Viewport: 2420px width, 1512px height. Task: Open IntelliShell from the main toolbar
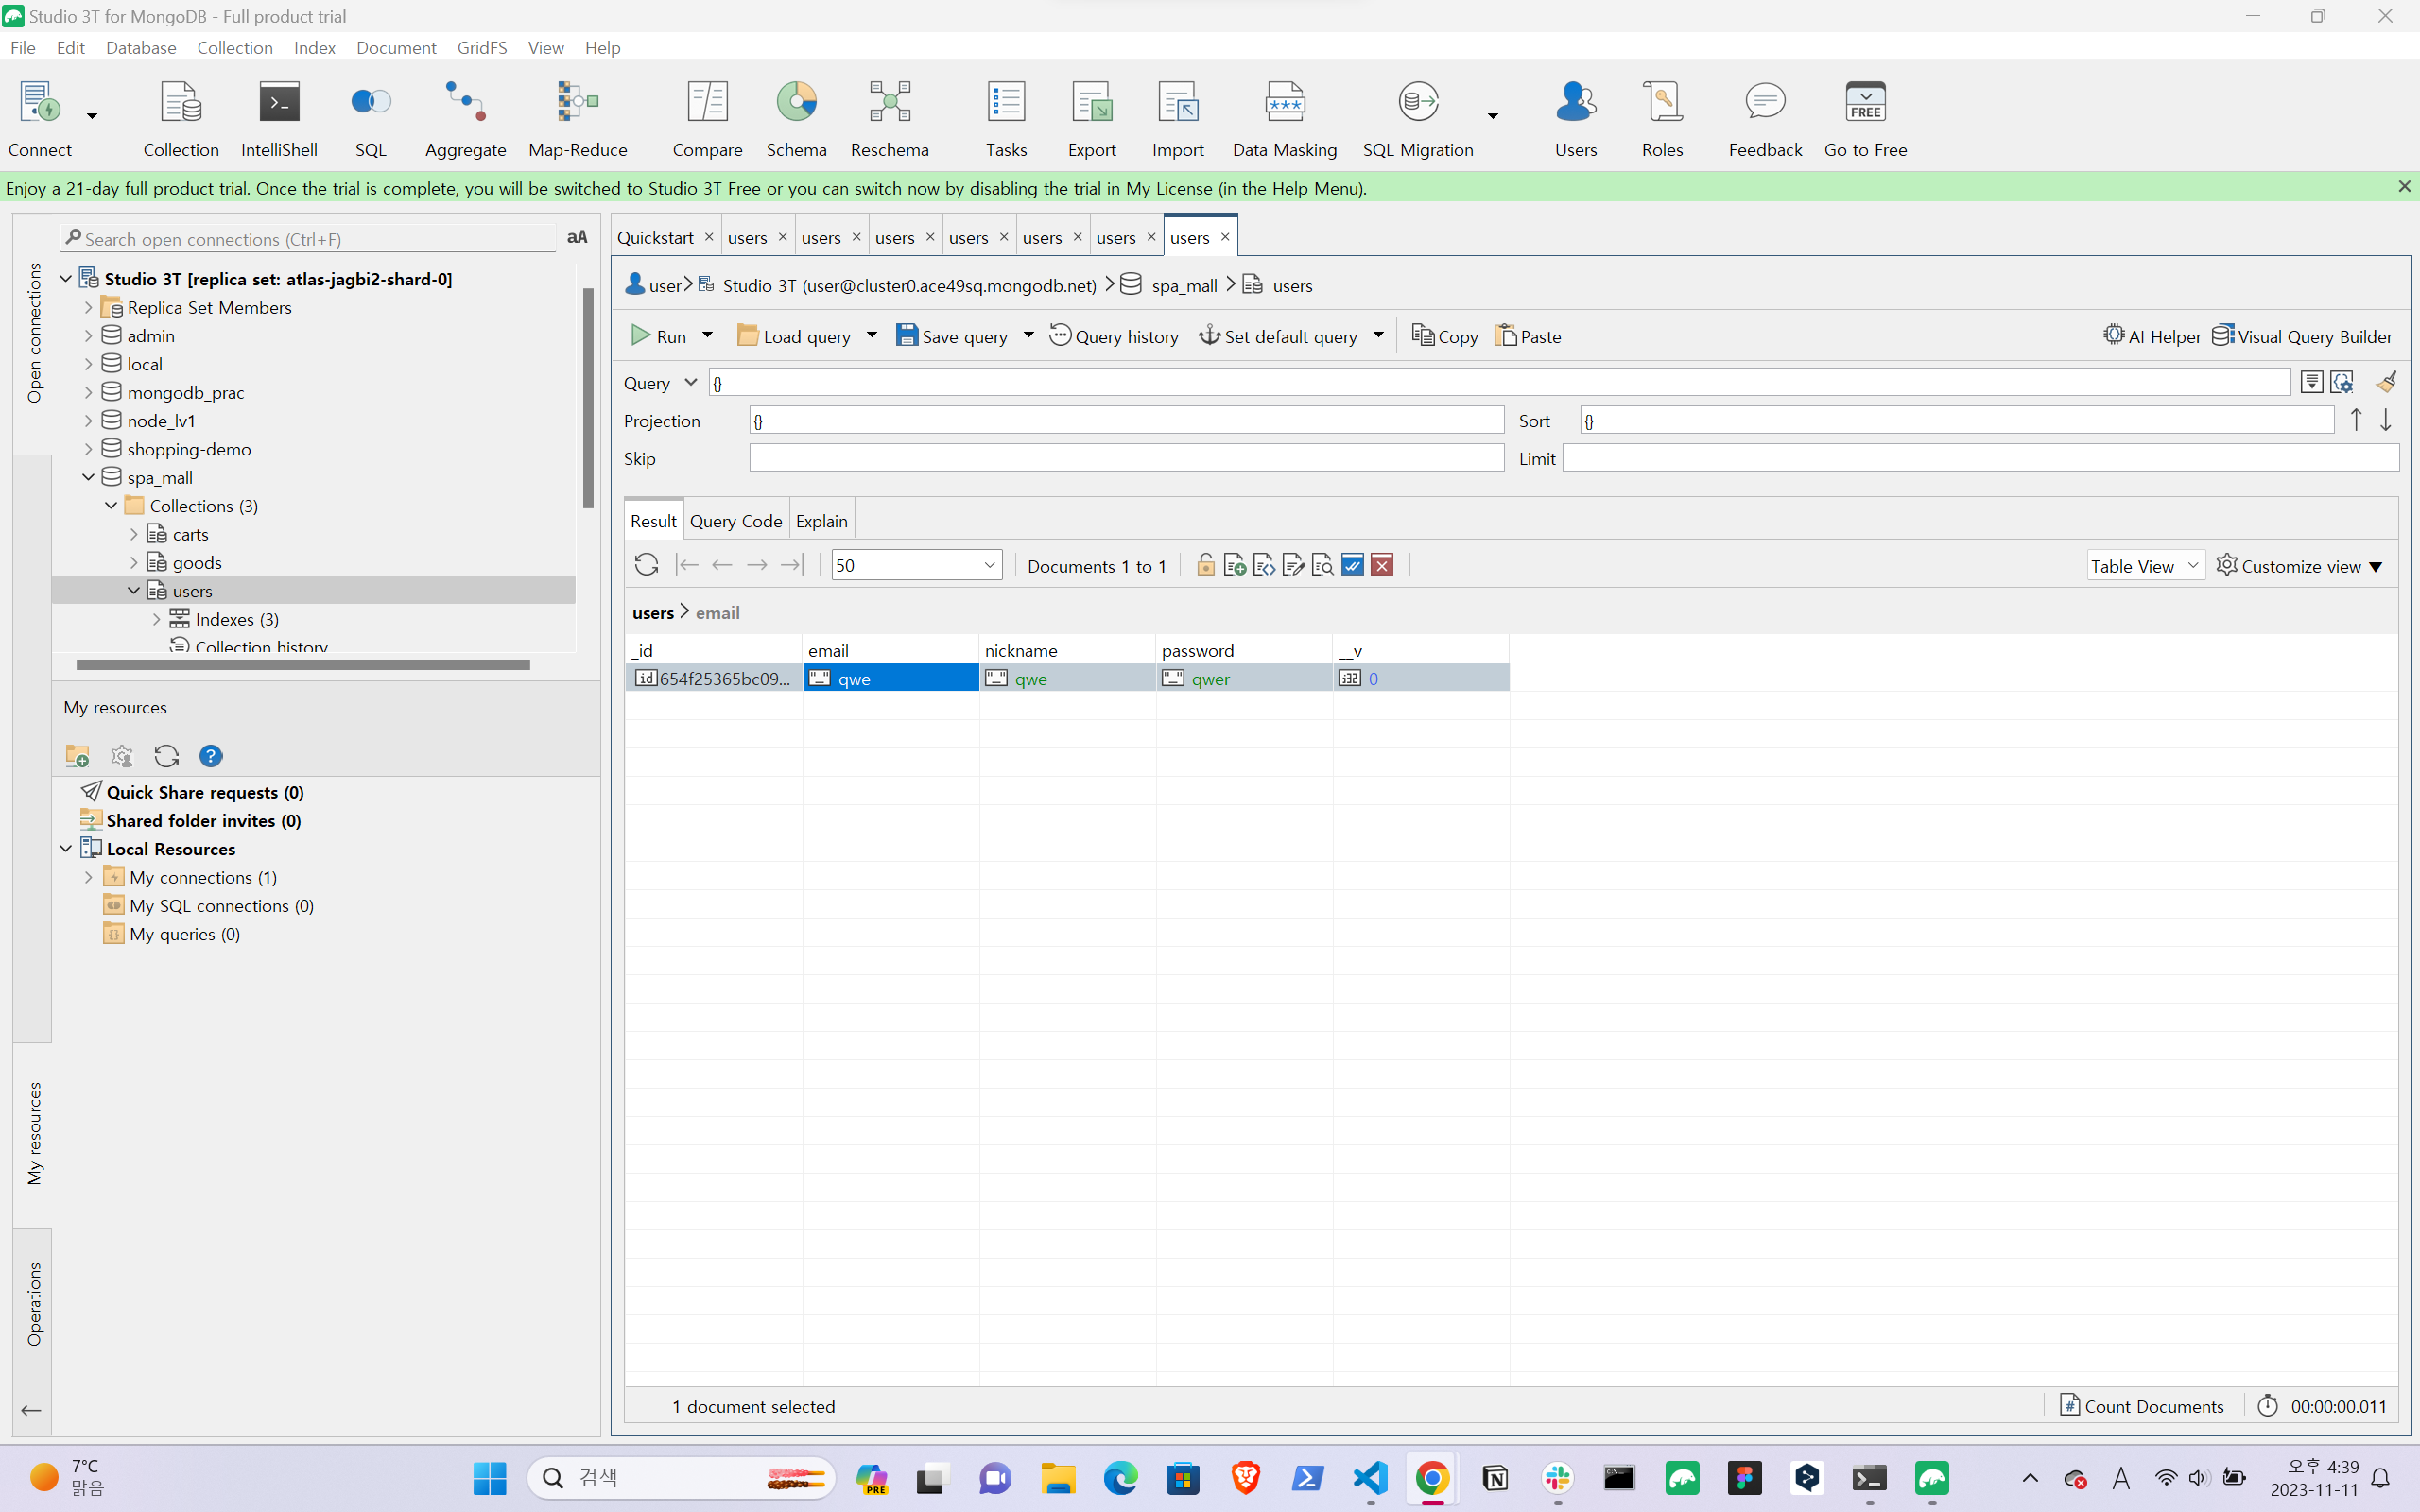click(279, 118)
